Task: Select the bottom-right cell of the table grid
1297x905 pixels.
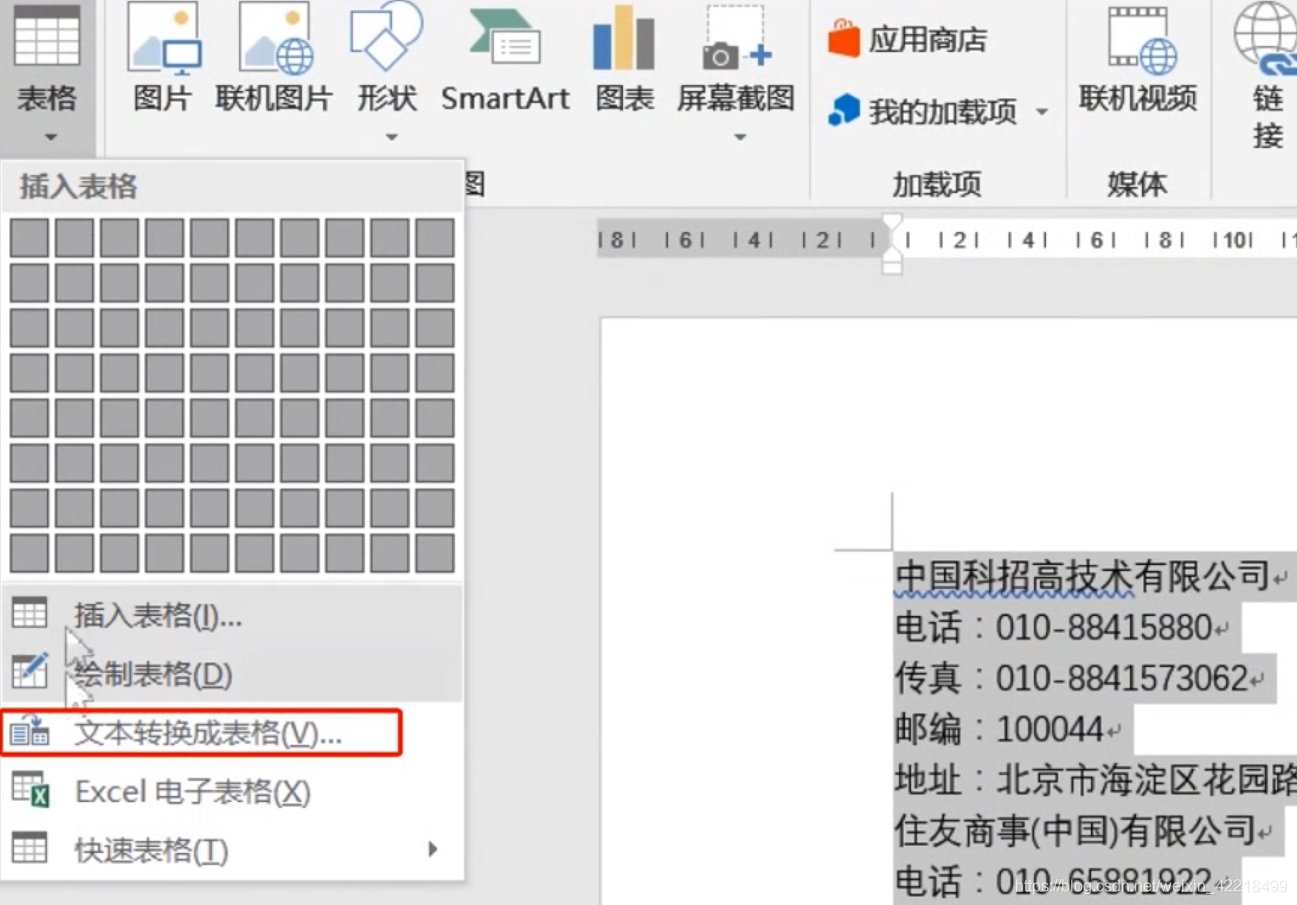Action: click(x=435, y=553)
